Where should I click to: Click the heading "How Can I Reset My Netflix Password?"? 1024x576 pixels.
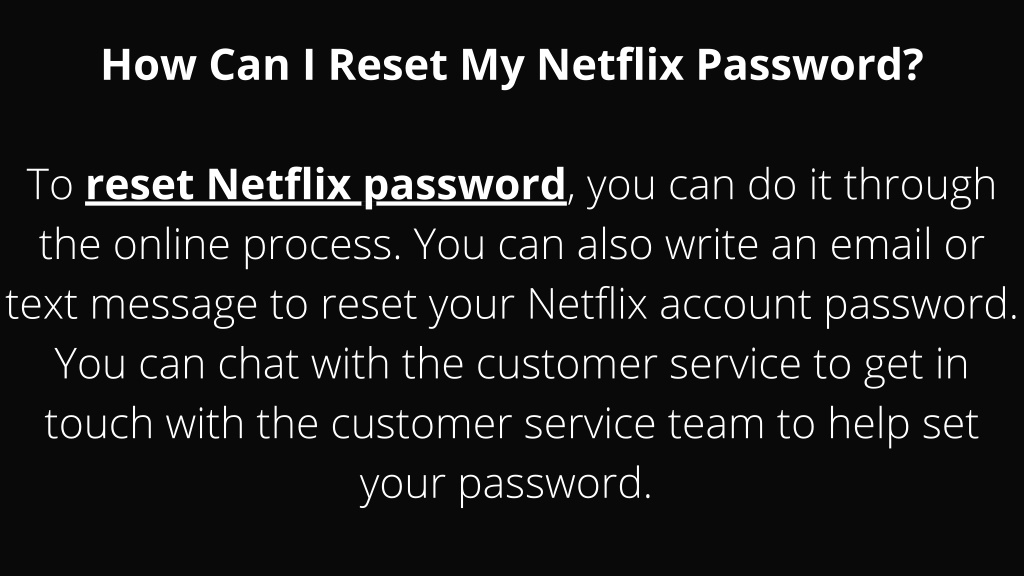pyautogui.click(x=513, y=65)
